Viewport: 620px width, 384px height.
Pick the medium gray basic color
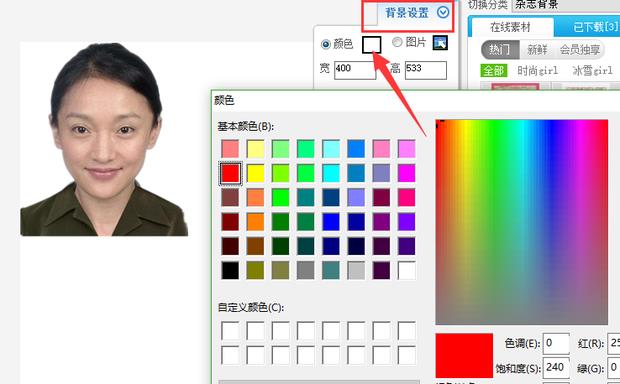point(305,271)
